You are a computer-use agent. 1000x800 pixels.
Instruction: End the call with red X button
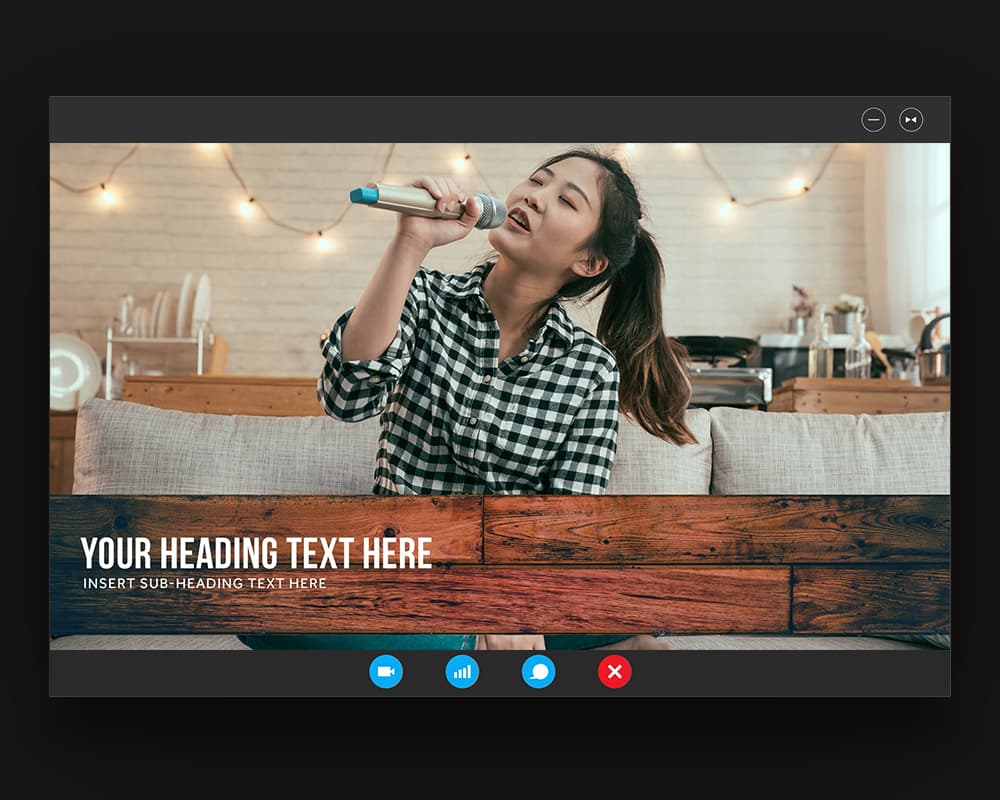(x=615, y=671)
